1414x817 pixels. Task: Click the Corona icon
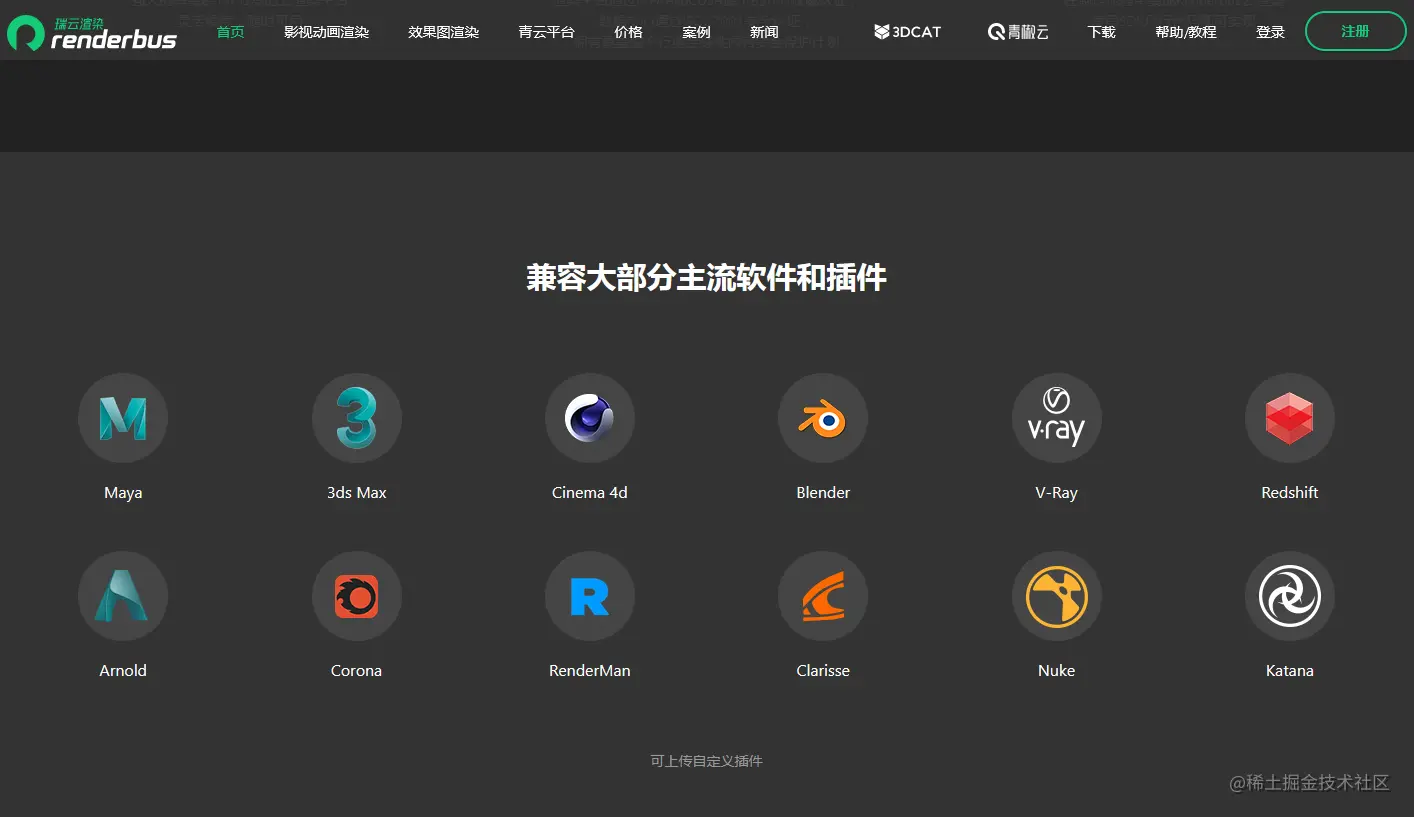[x=357, y=596]
